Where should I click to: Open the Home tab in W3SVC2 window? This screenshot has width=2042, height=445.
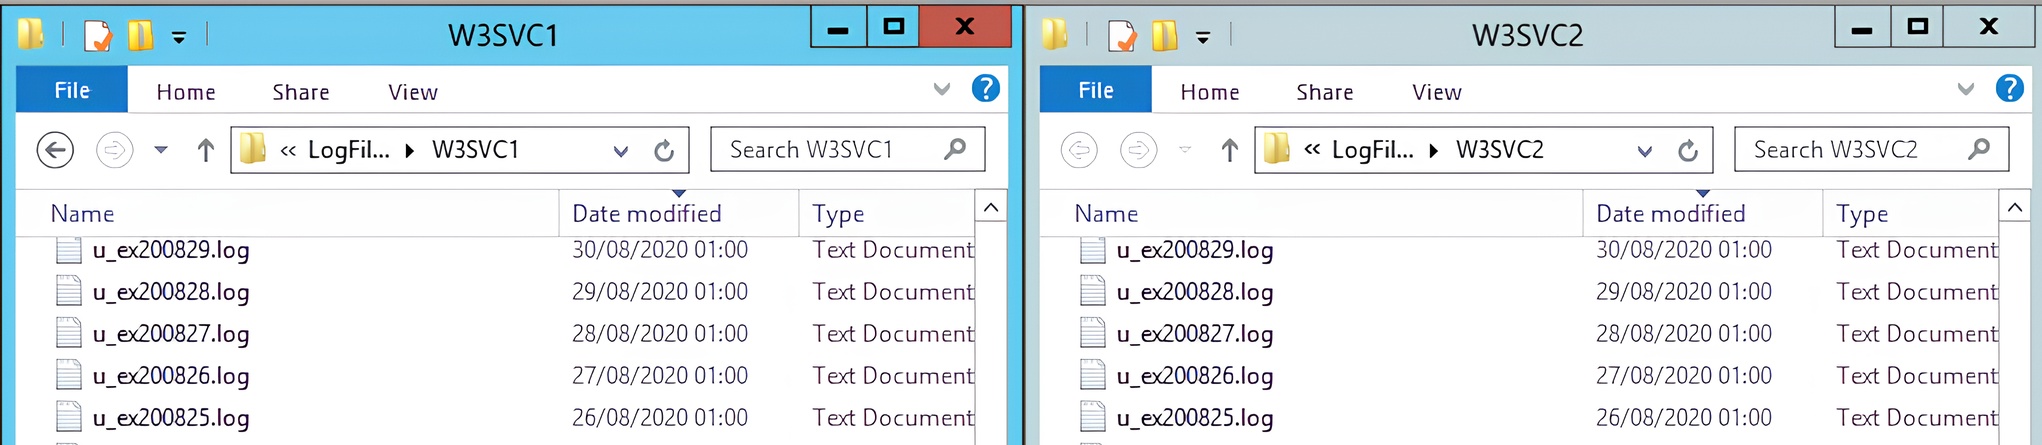(x=1210, y=92)
